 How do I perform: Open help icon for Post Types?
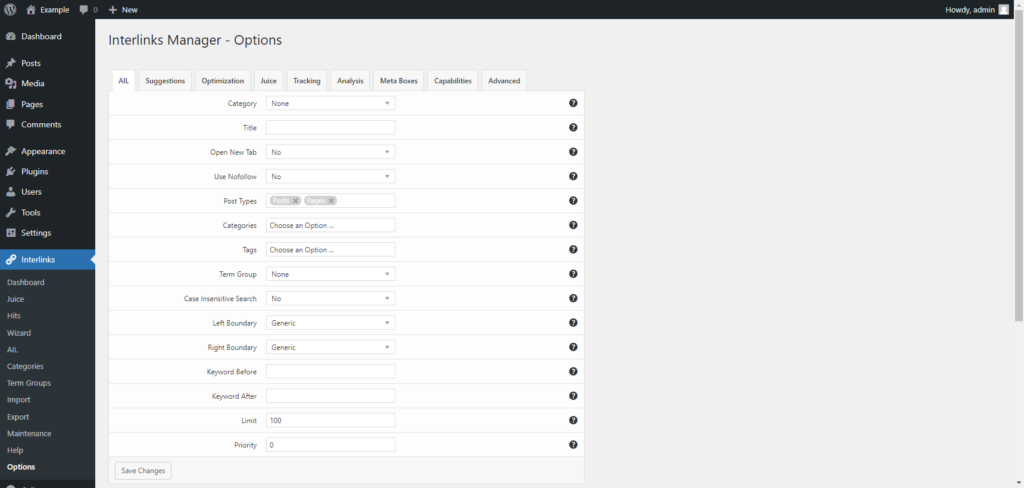point(573,201)
